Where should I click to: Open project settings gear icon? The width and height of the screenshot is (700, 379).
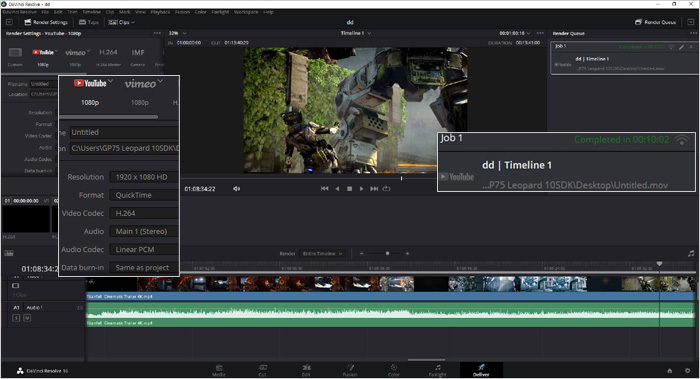pos(688,371)
